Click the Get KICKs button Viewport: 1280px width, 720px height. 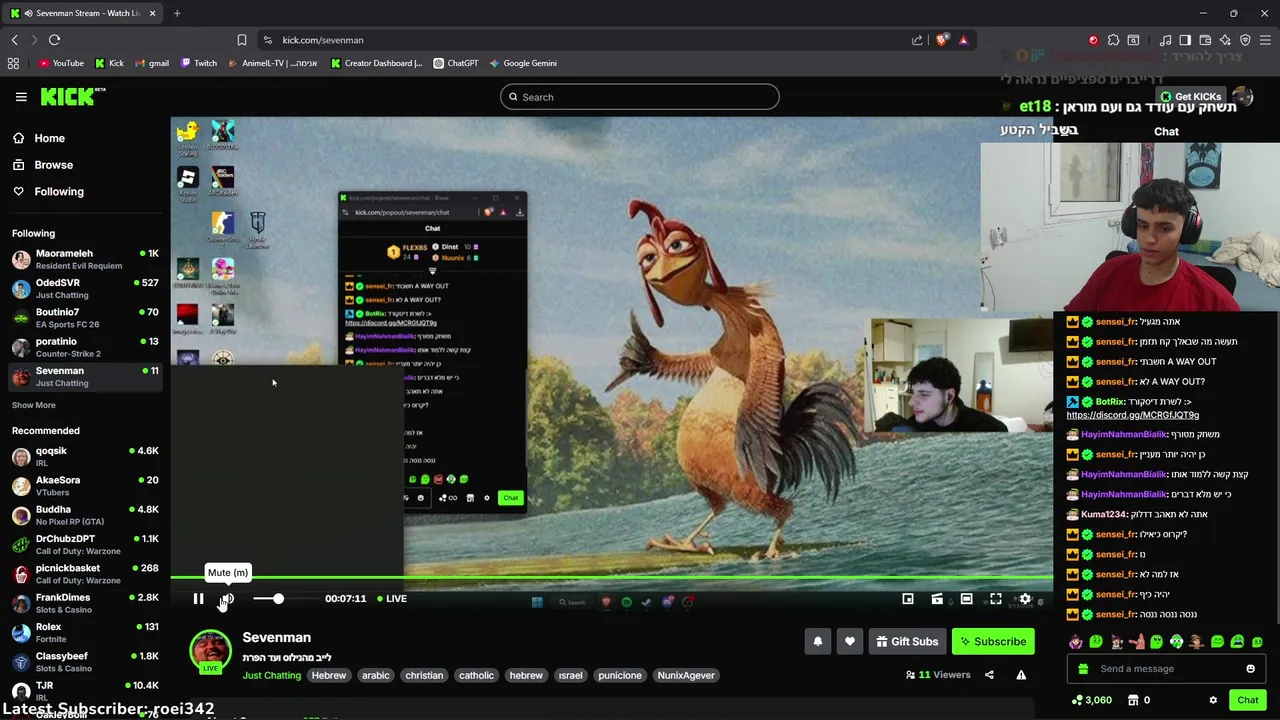pyautogui.click(x=1190, y=97)
